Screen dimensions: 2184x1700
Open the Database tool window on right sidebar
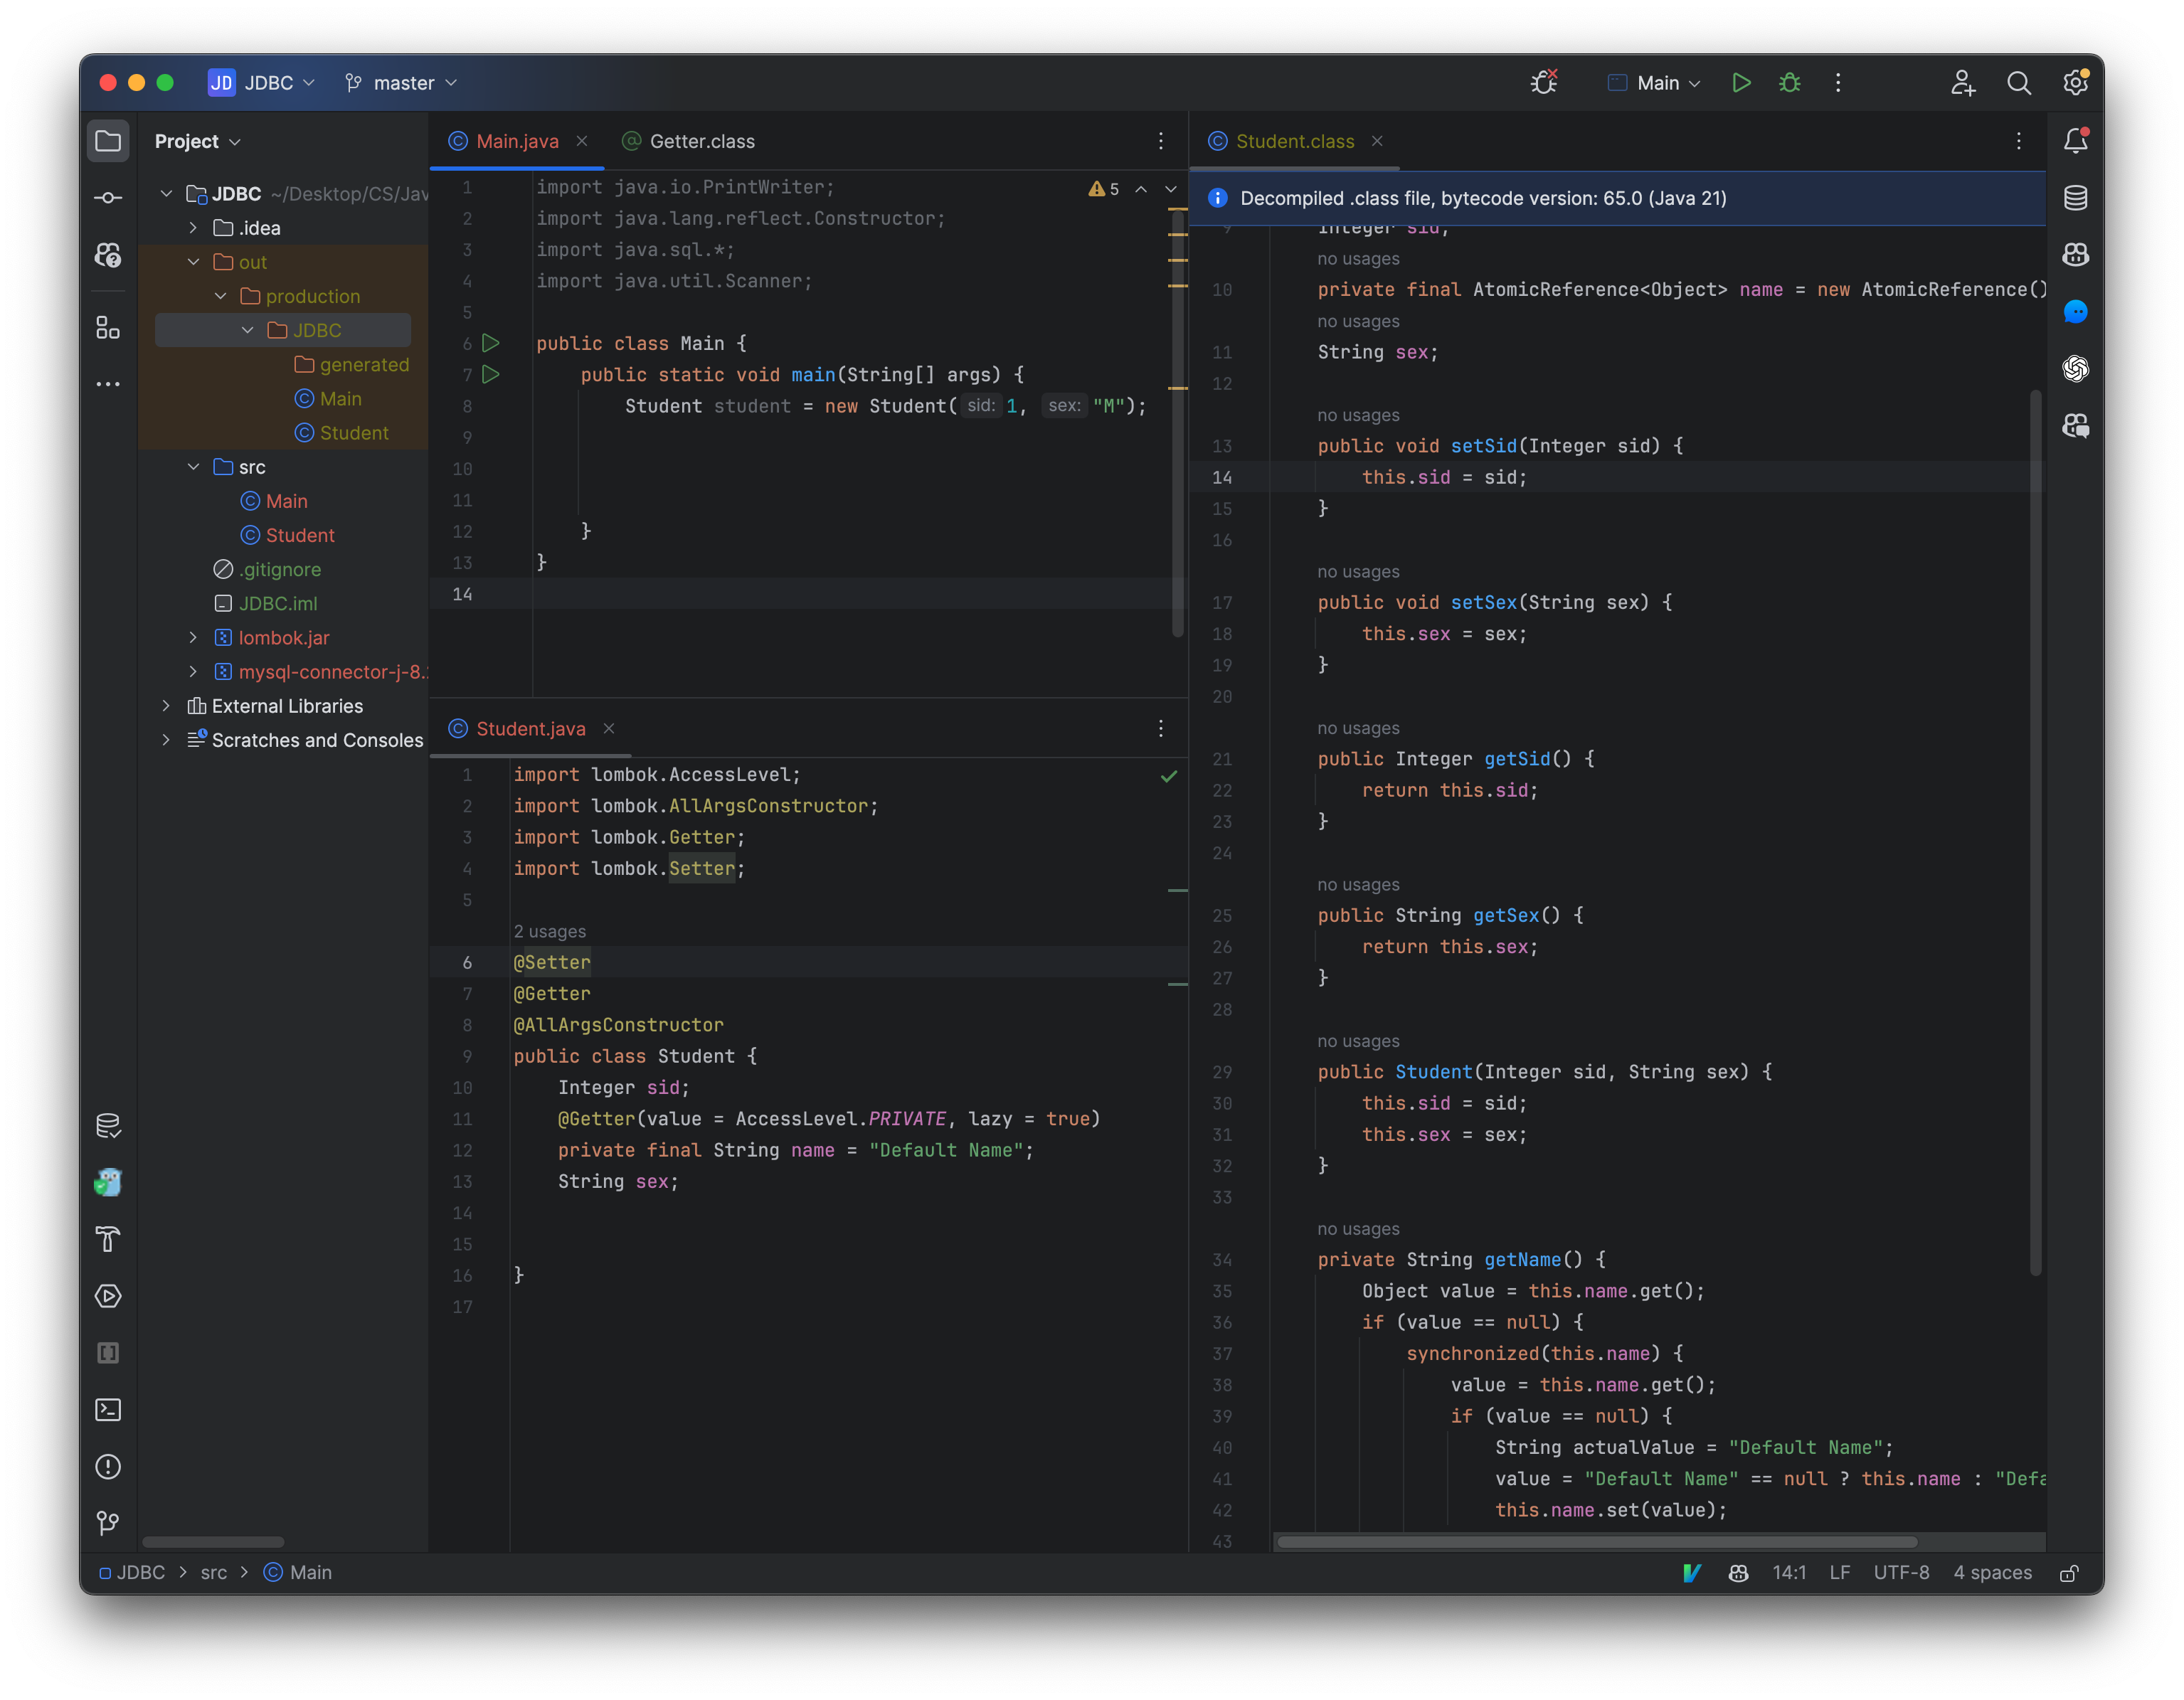[x=2075, y=198]
